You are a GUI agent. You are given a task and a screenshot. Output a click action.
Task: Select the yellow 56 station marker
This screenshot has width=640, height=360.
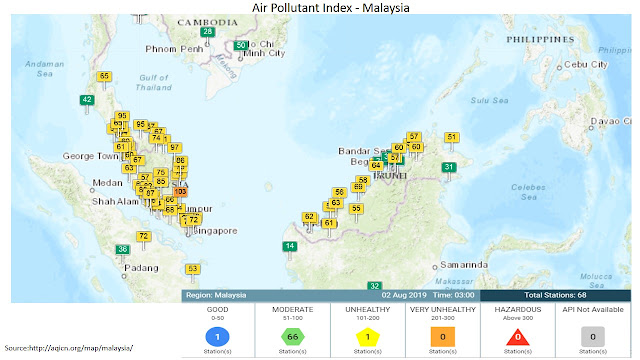(x=339, y=192)
